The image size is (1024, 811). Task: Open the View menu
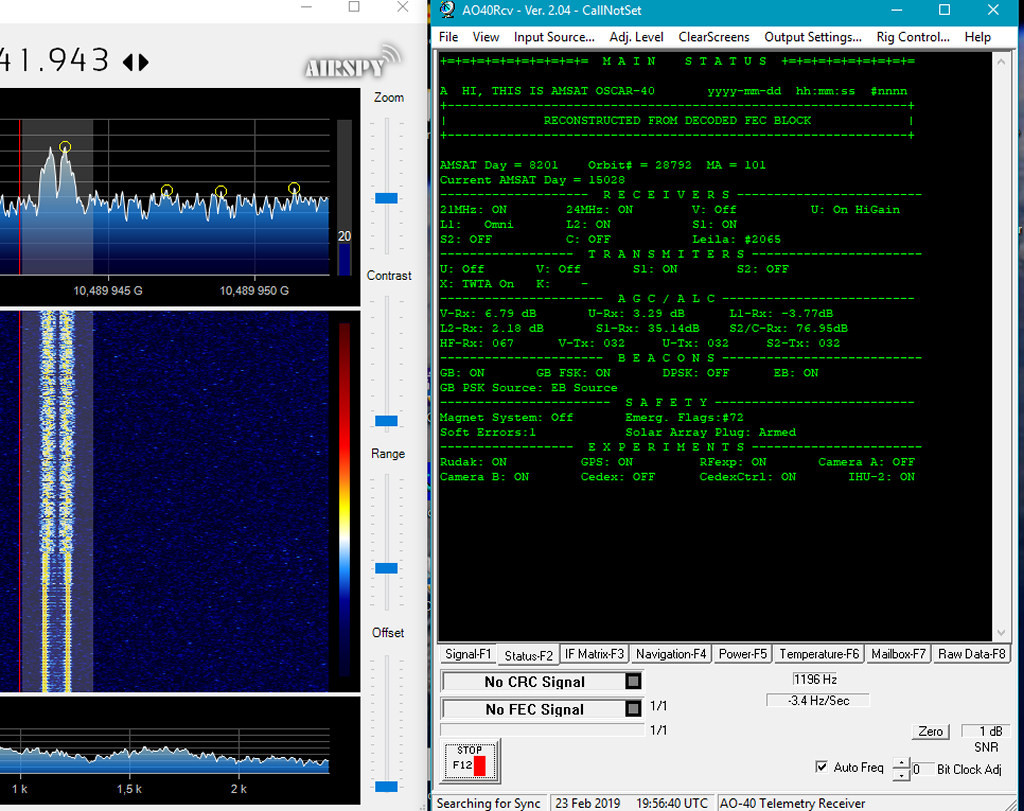[x=486, y=37]
